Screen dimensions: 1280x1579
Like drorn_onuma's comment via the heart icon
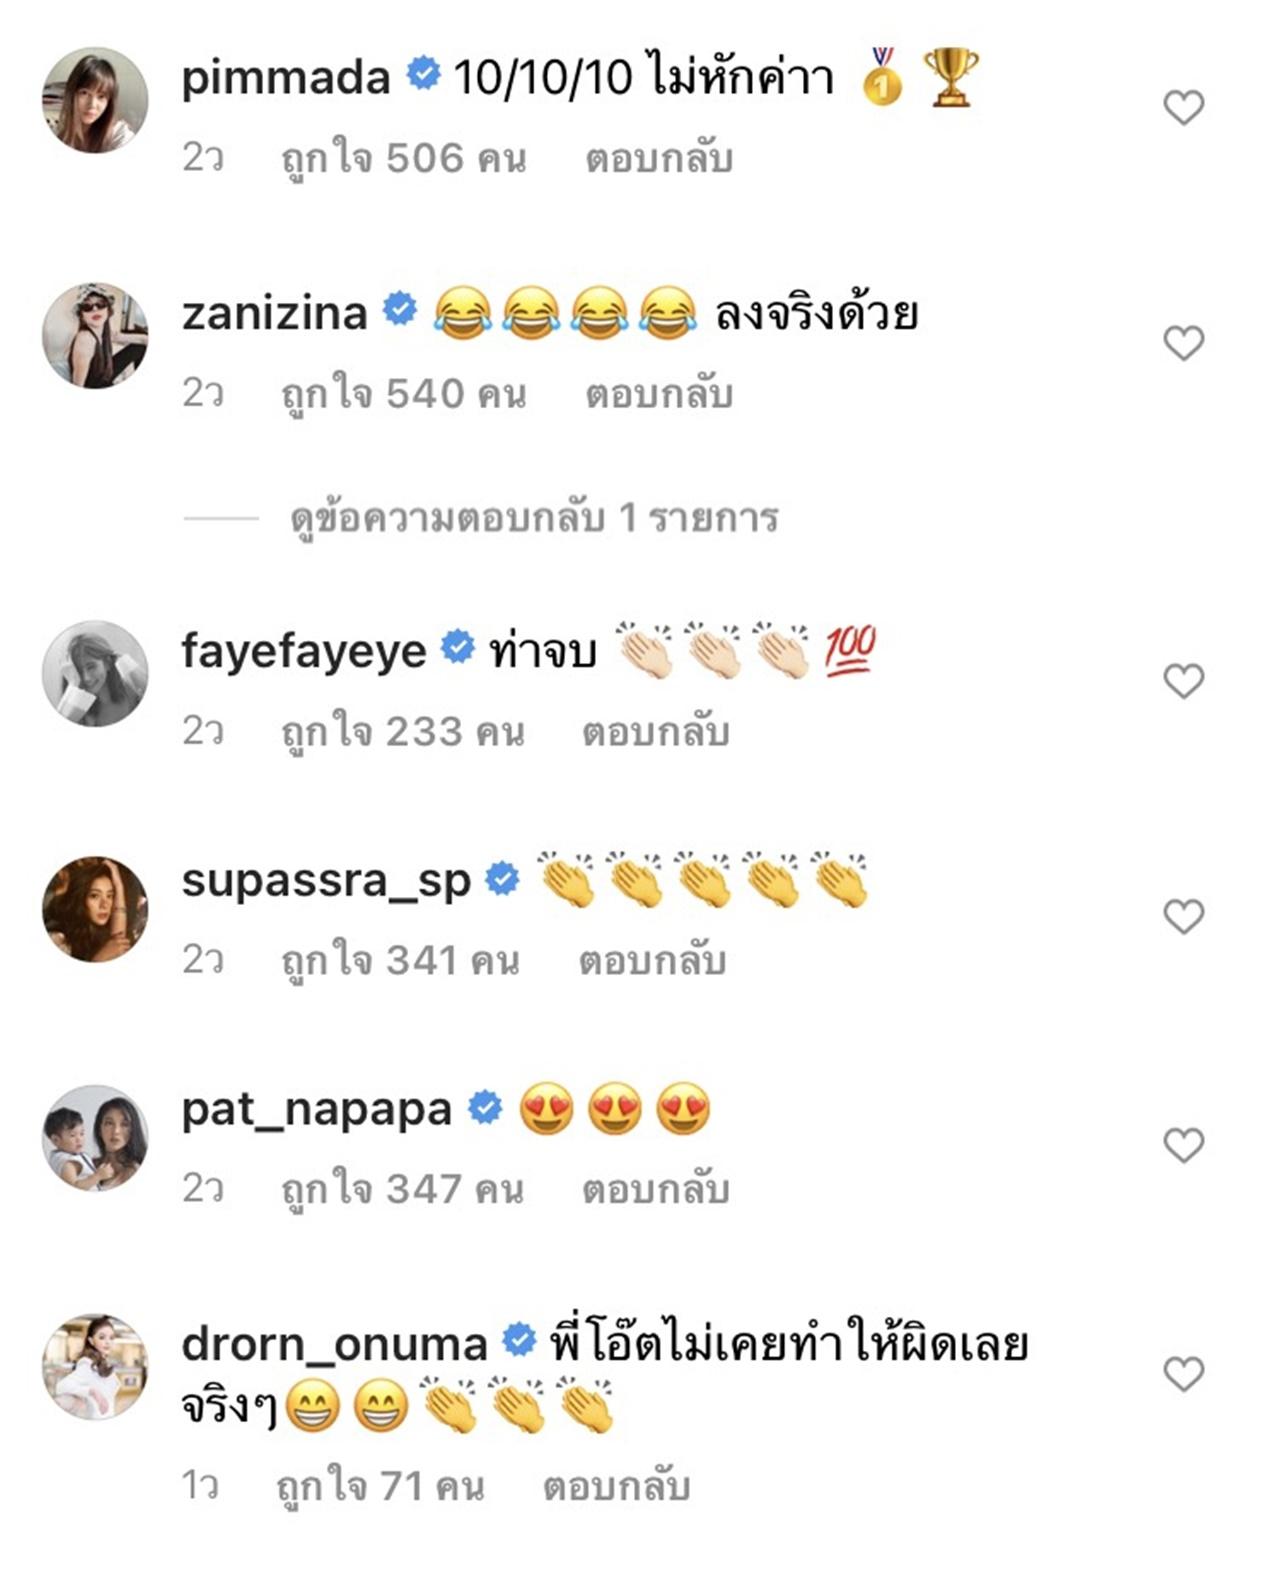pyautogui.click(x=1183, y=1374)
